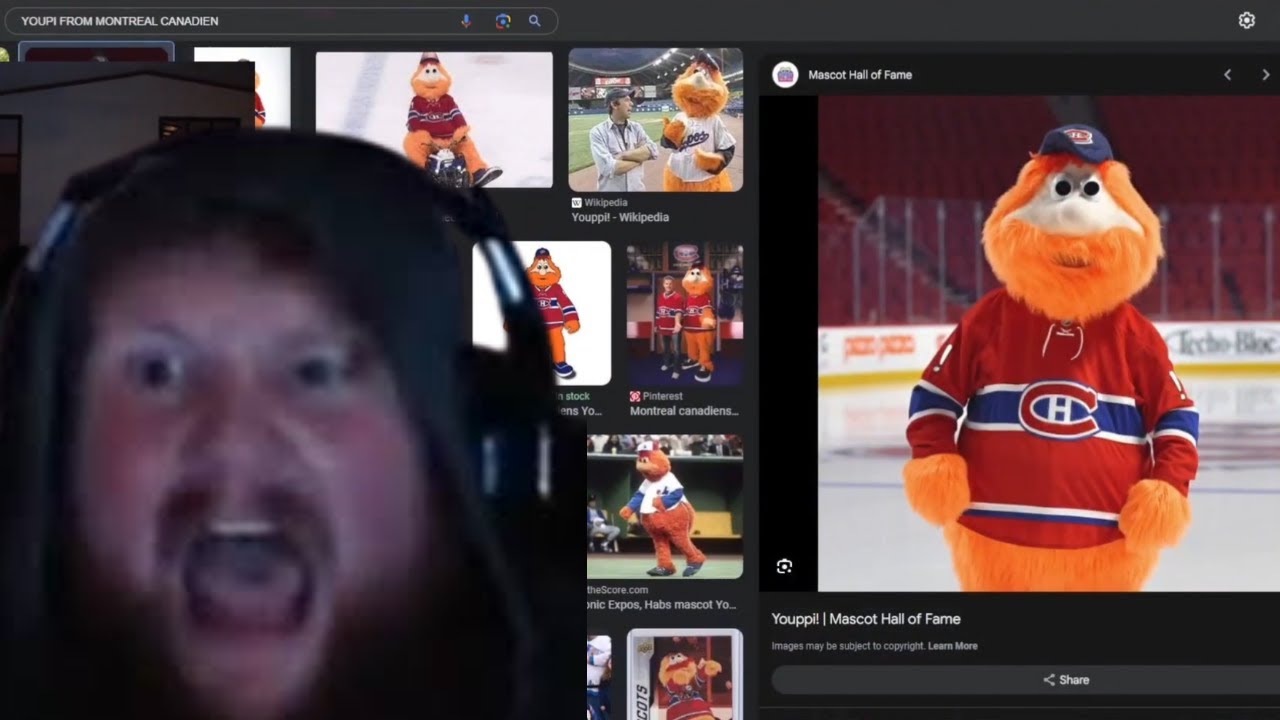1280x720 pixels.
Task: Open Google Lens from the search bar
Action: (503, 21)
